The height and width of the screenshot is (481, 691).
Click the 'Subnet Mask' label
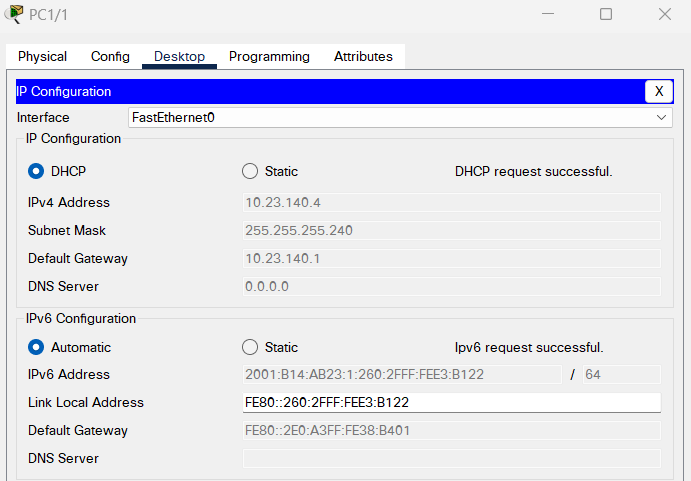[67, 230]
